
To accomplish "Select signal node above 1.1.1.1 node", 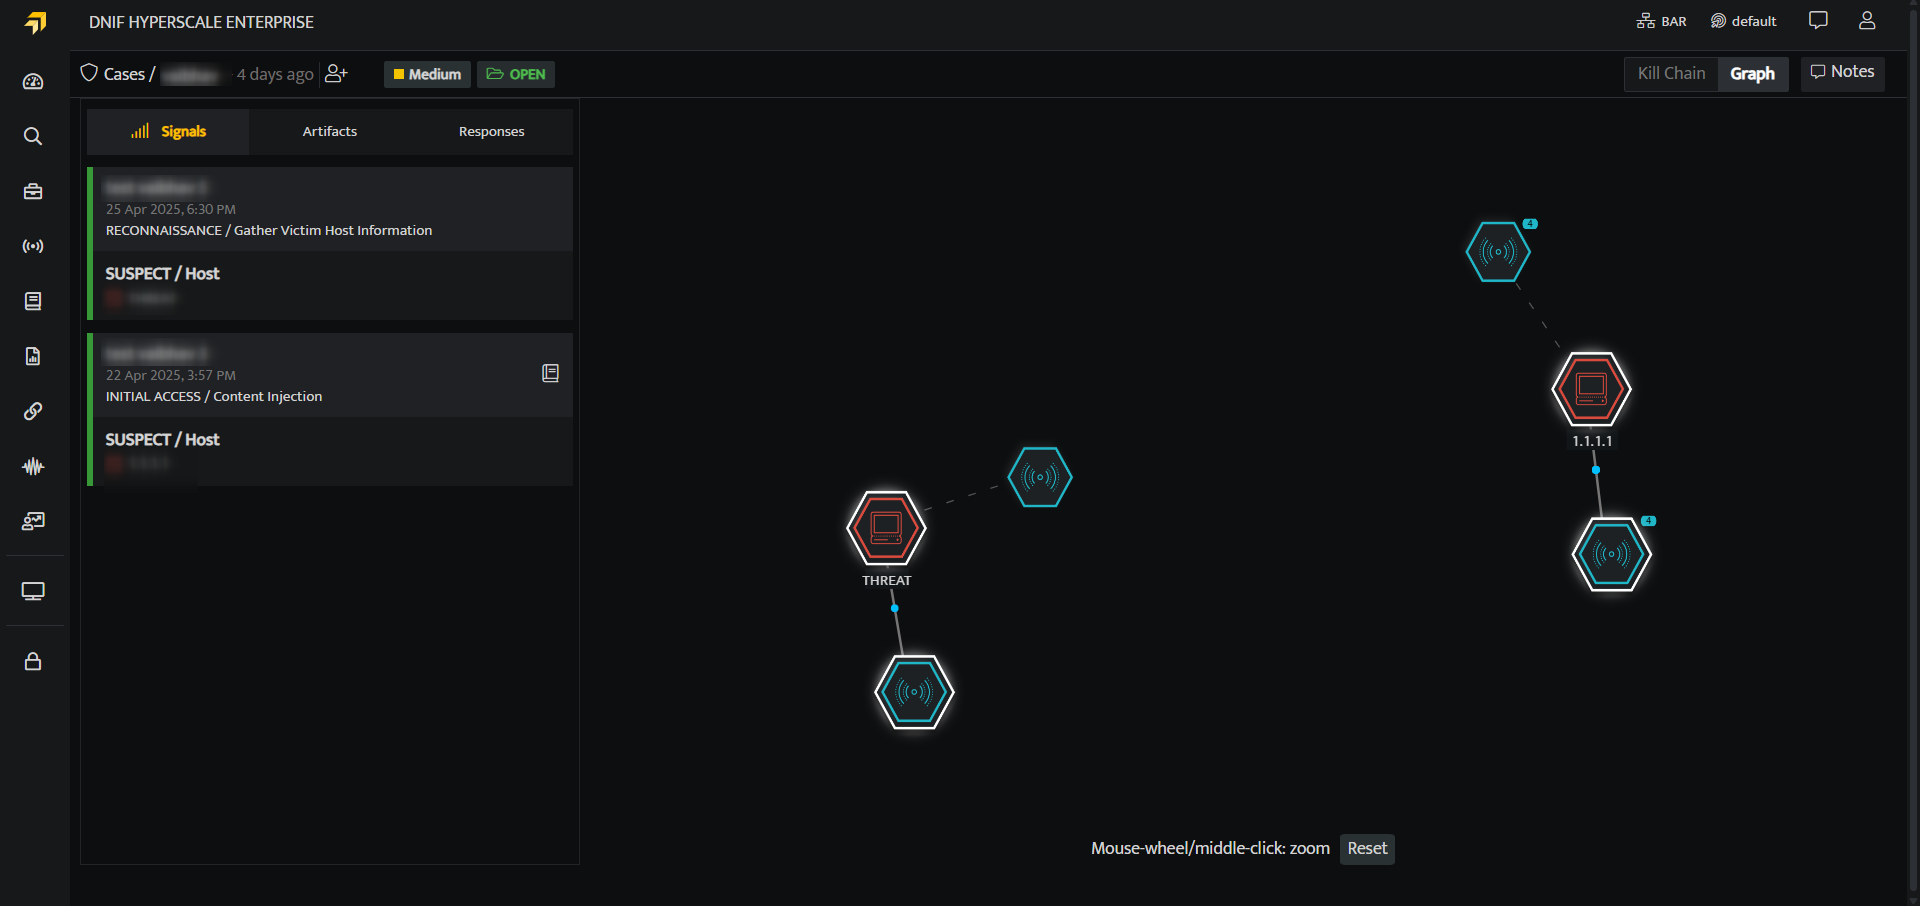I will click(x=1498, y=252).
